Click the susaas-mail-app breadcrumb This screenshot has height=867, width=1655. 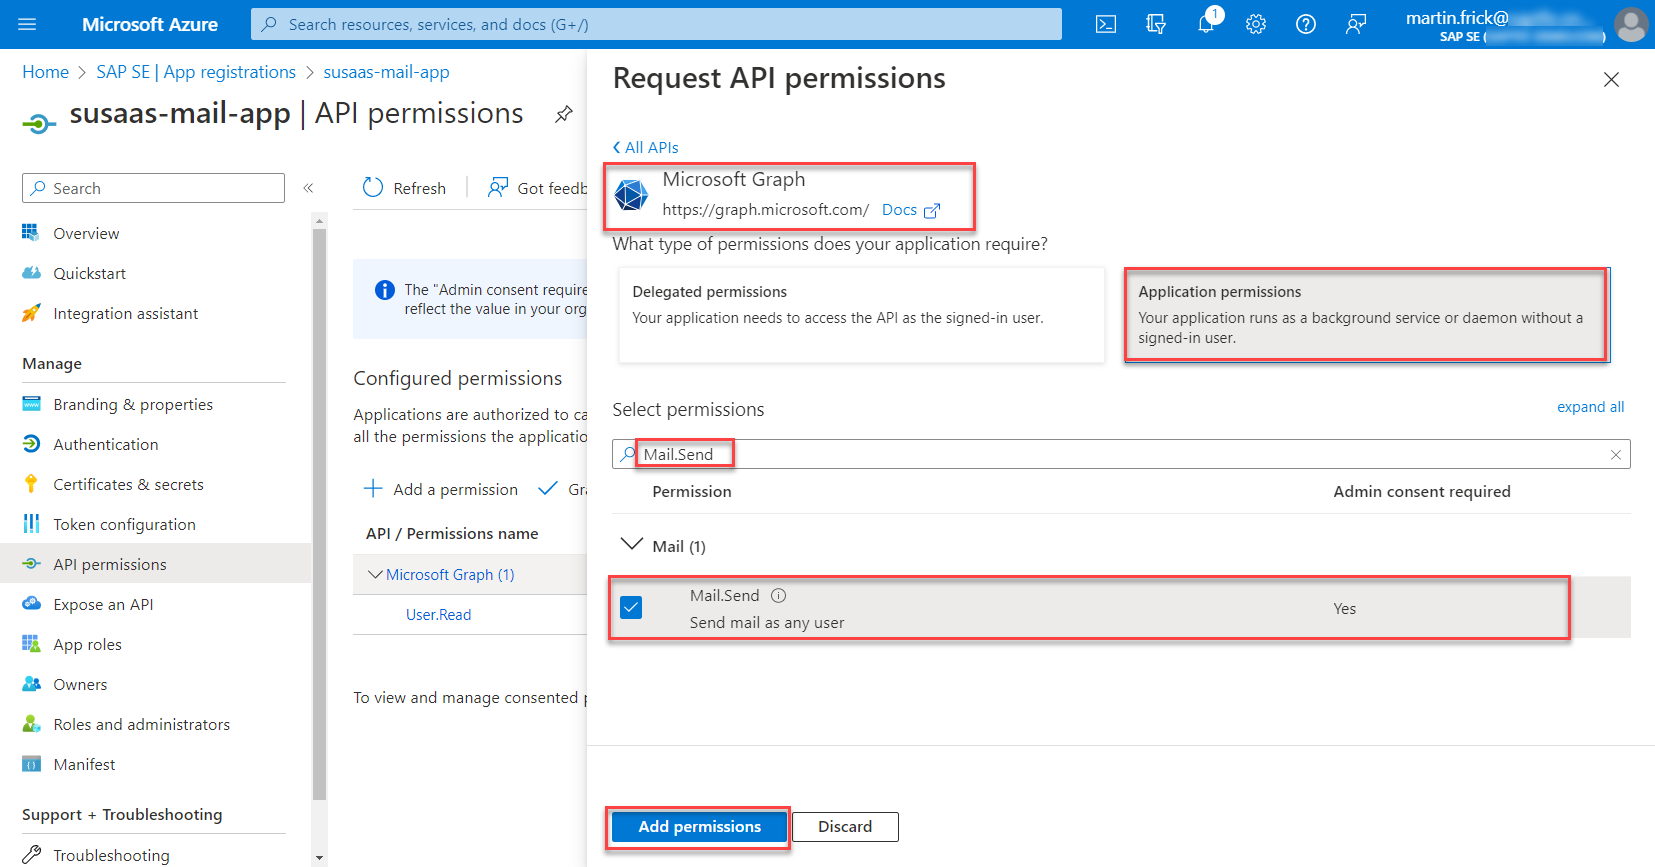386,72
